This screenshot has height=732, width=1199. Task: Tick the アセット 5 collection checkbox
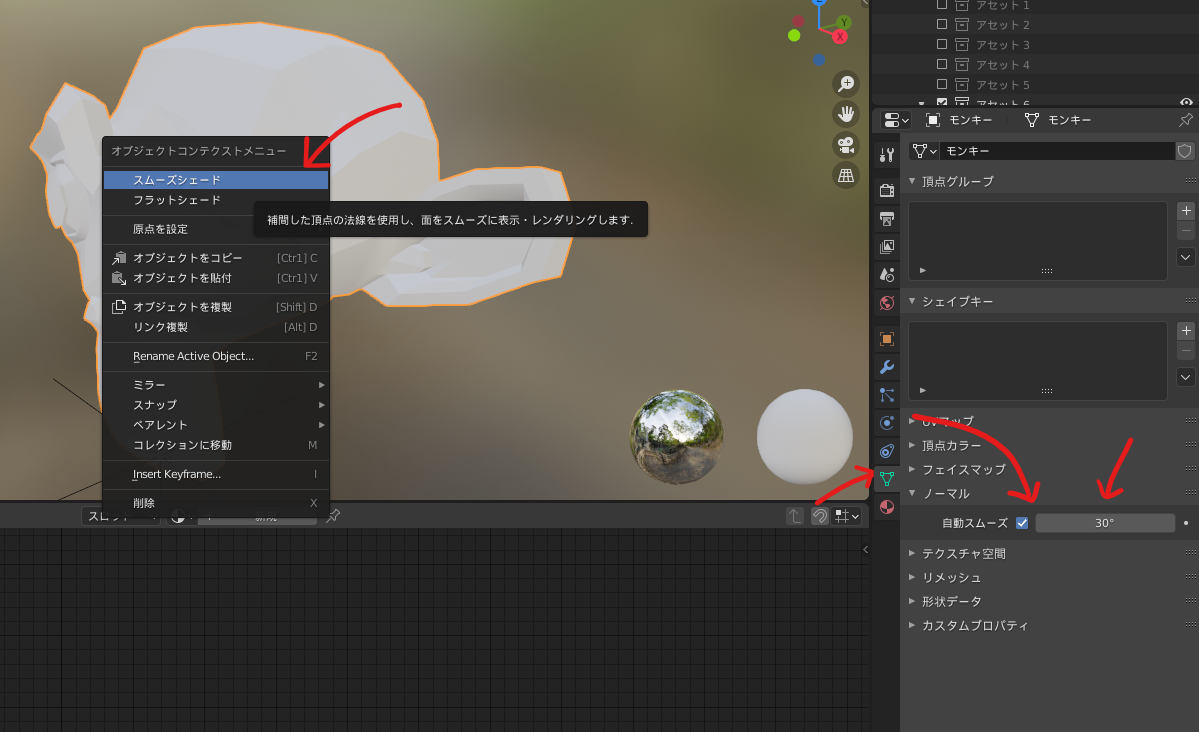[x=942, y=84]
